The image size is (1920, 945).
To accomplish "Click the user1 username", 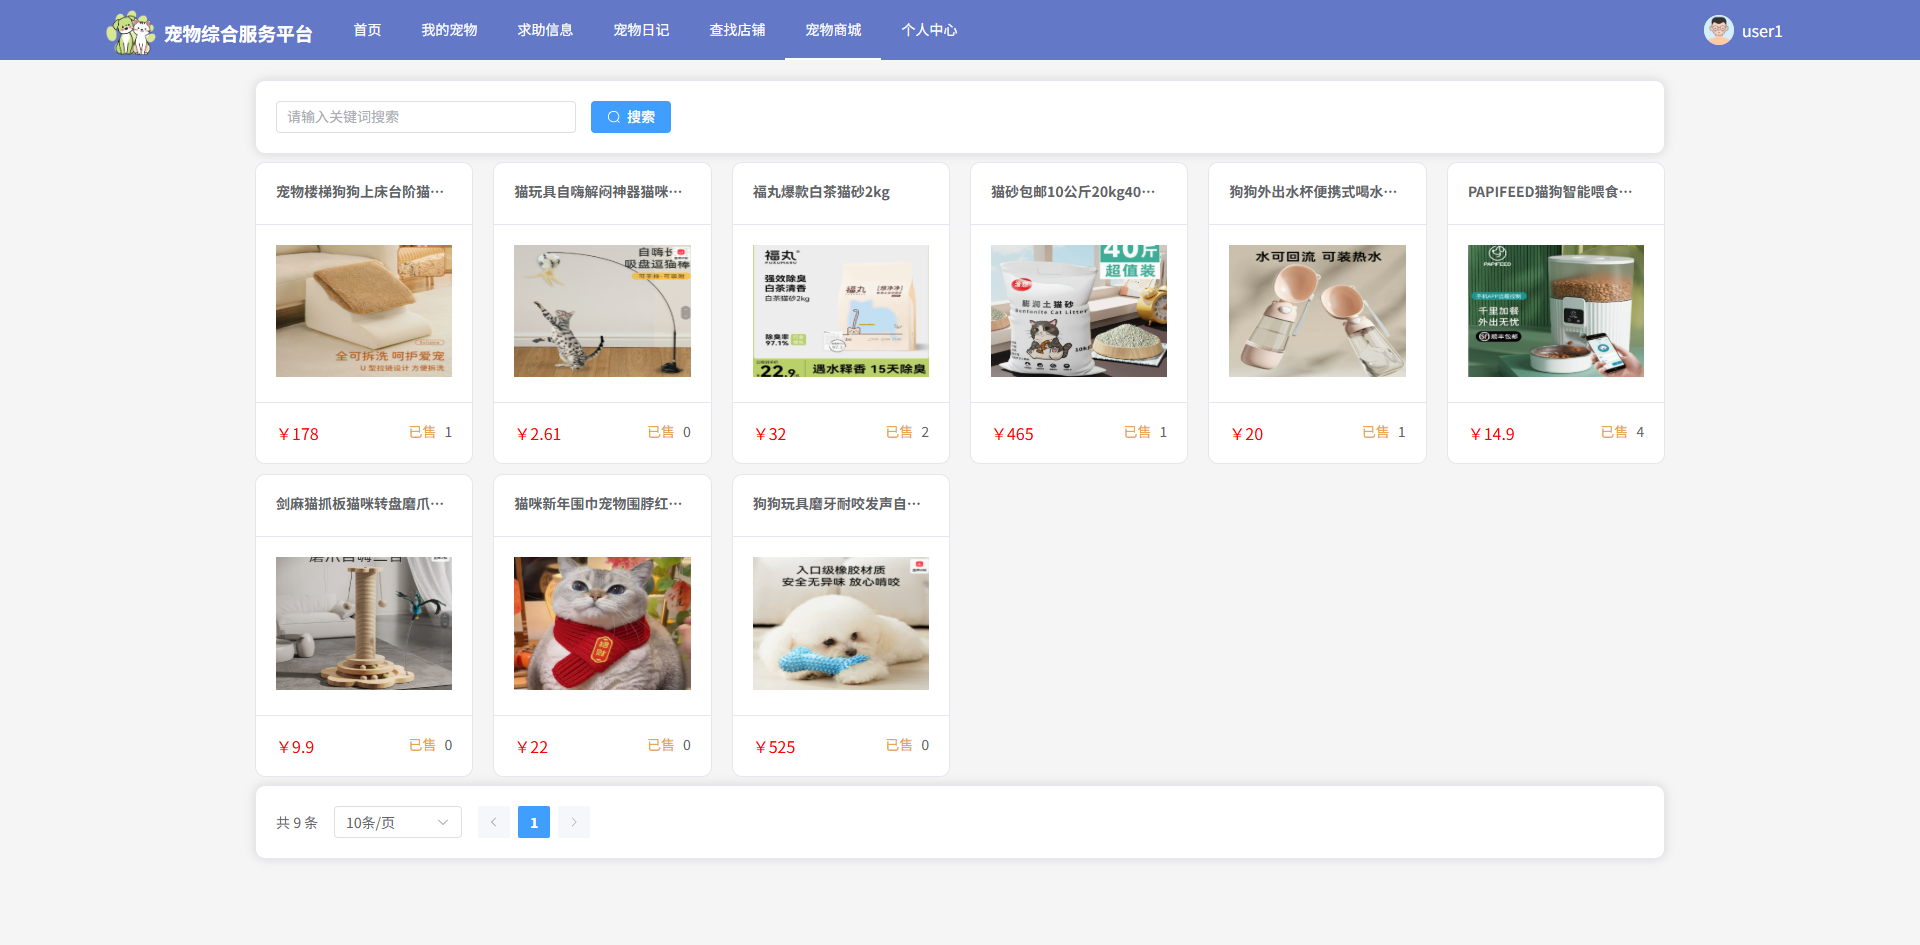I will (1762, 31).
